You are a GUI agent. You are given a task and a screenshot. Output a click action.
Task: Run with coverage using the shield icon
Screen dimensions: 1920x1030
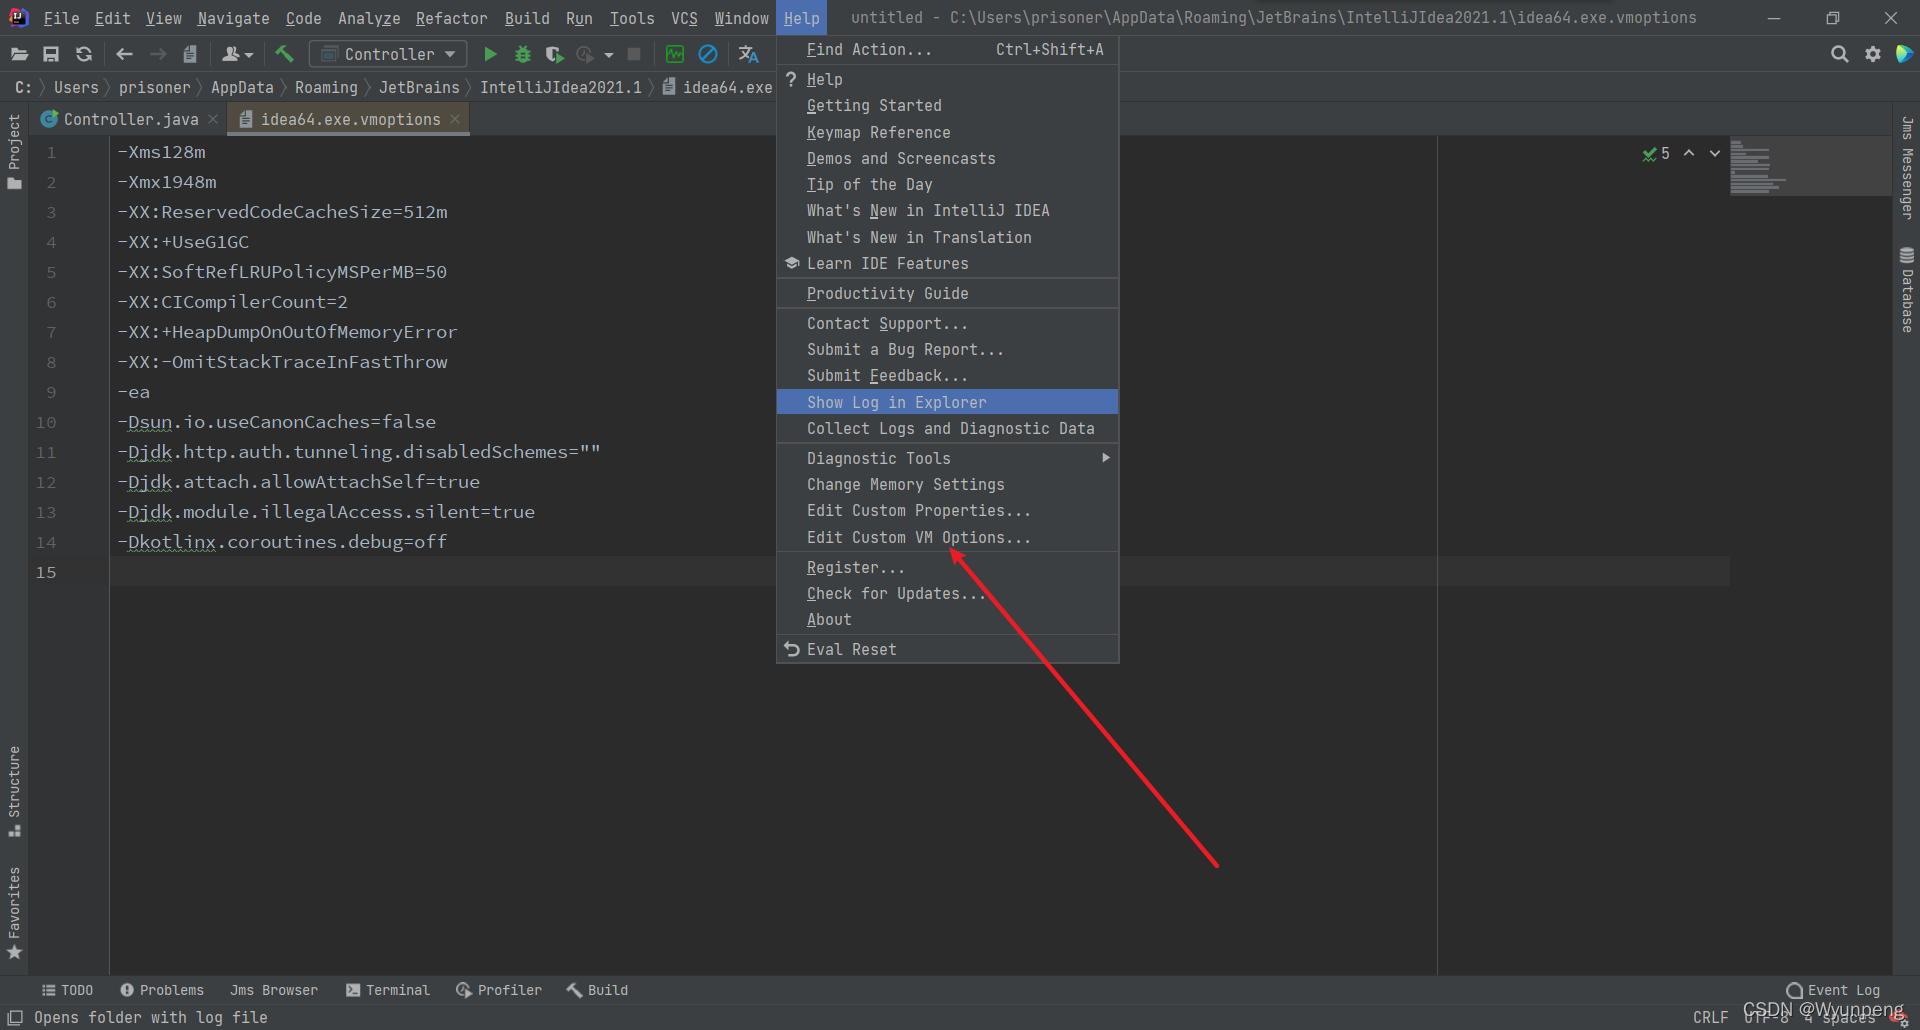click(554, 54)
